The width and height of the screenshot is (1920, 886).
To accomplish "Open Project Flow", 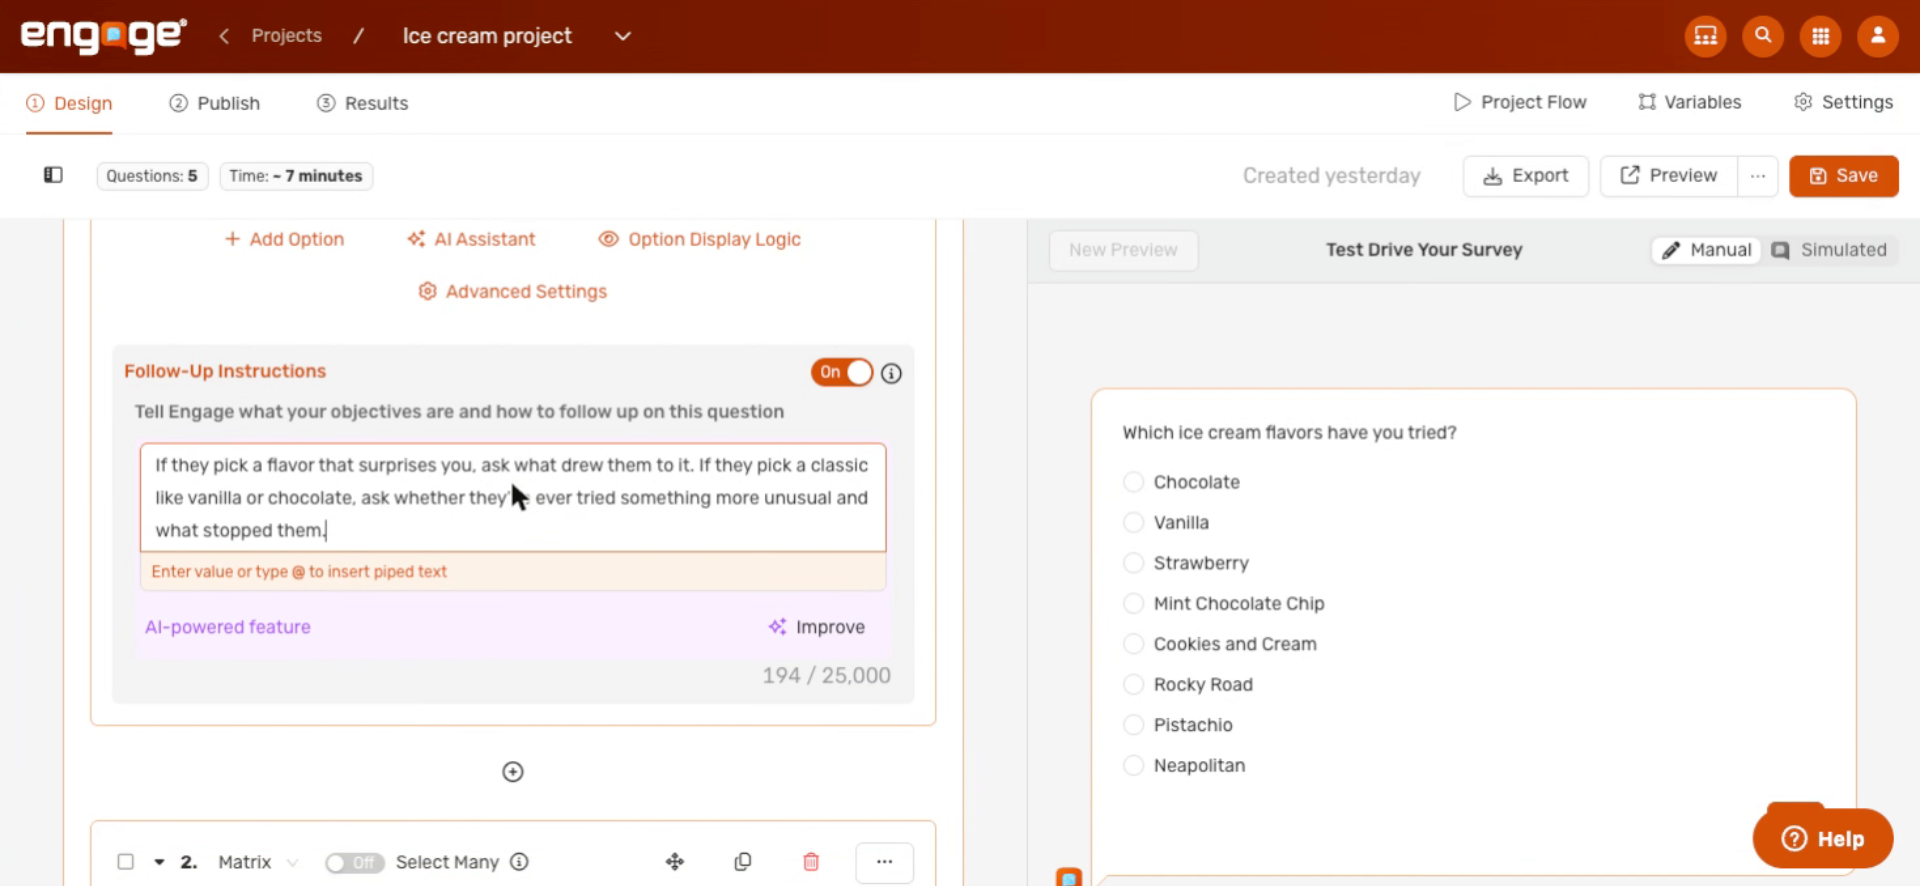I will (1520, 102).
